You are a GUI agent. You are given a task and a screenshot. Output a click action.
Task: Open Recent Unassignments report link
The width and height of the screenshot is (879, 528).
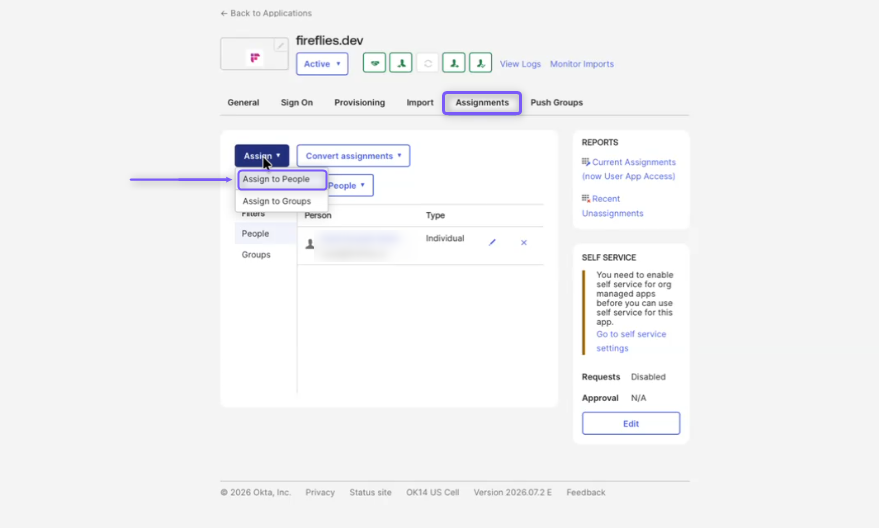tap(613, 206)
